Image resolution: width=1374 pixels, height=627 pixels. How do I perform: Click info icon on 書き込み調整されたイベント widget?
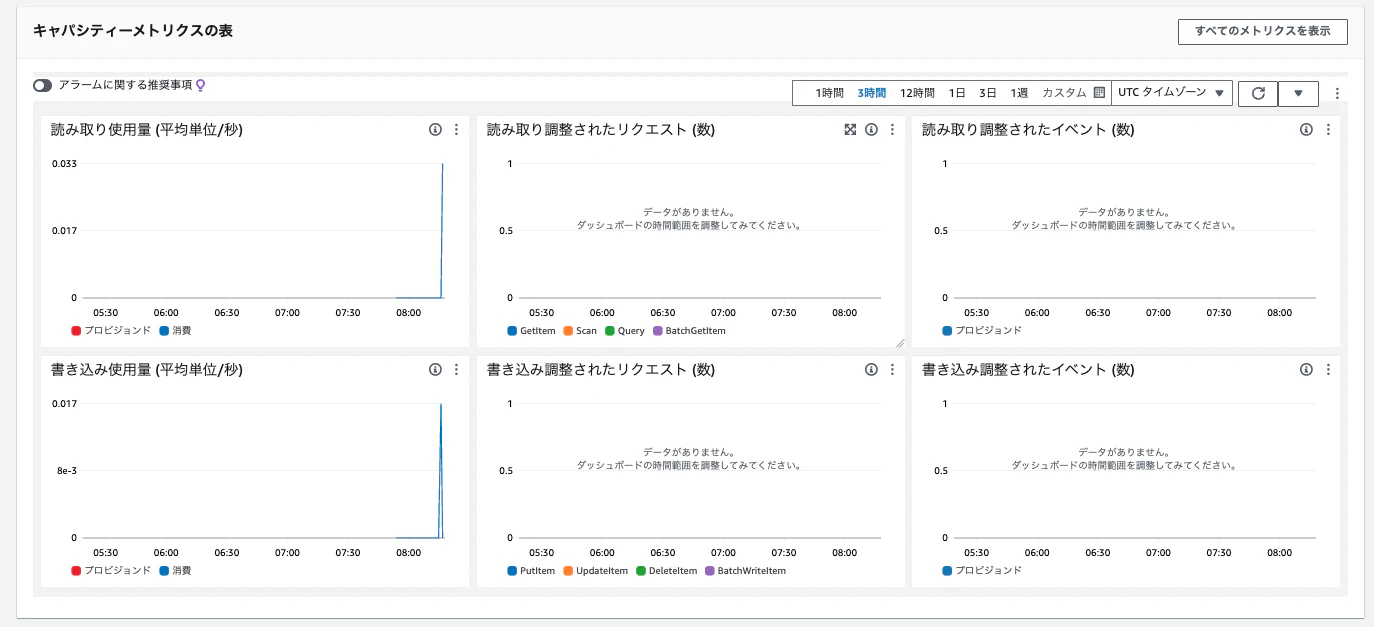pyautogui.click(x=1306, y=369)
